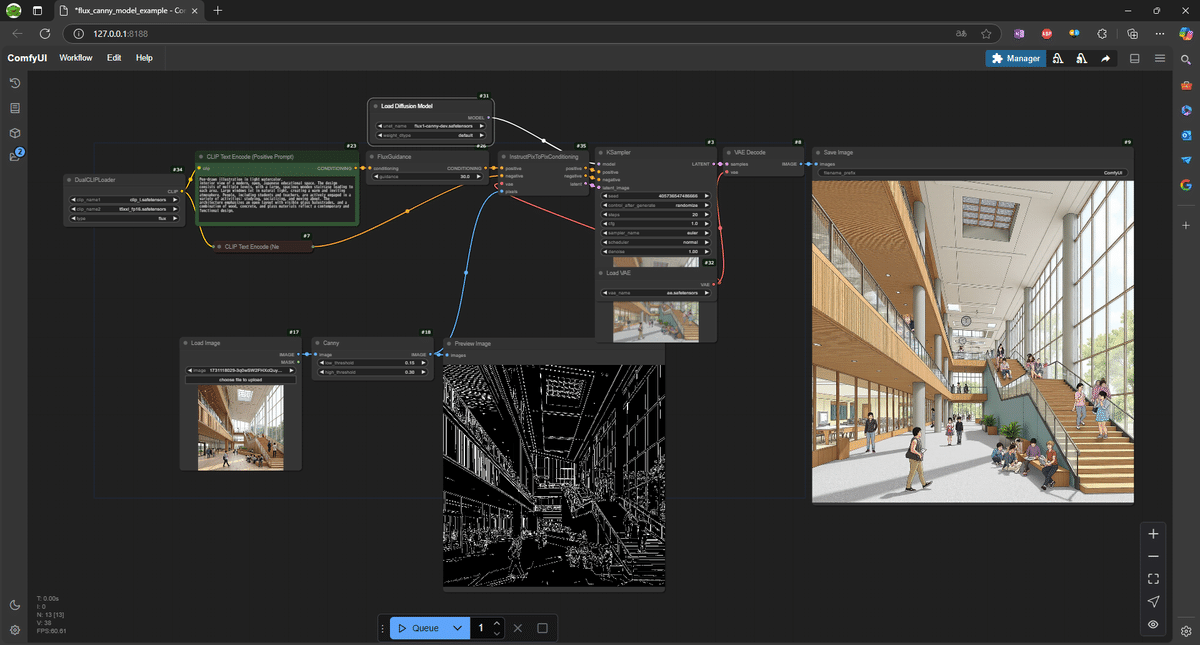Viewport: 1200px width, 645px height.
Task: Open the weight_dtype dropdown in Load Diffusion Model
Action: coord(430,133)
